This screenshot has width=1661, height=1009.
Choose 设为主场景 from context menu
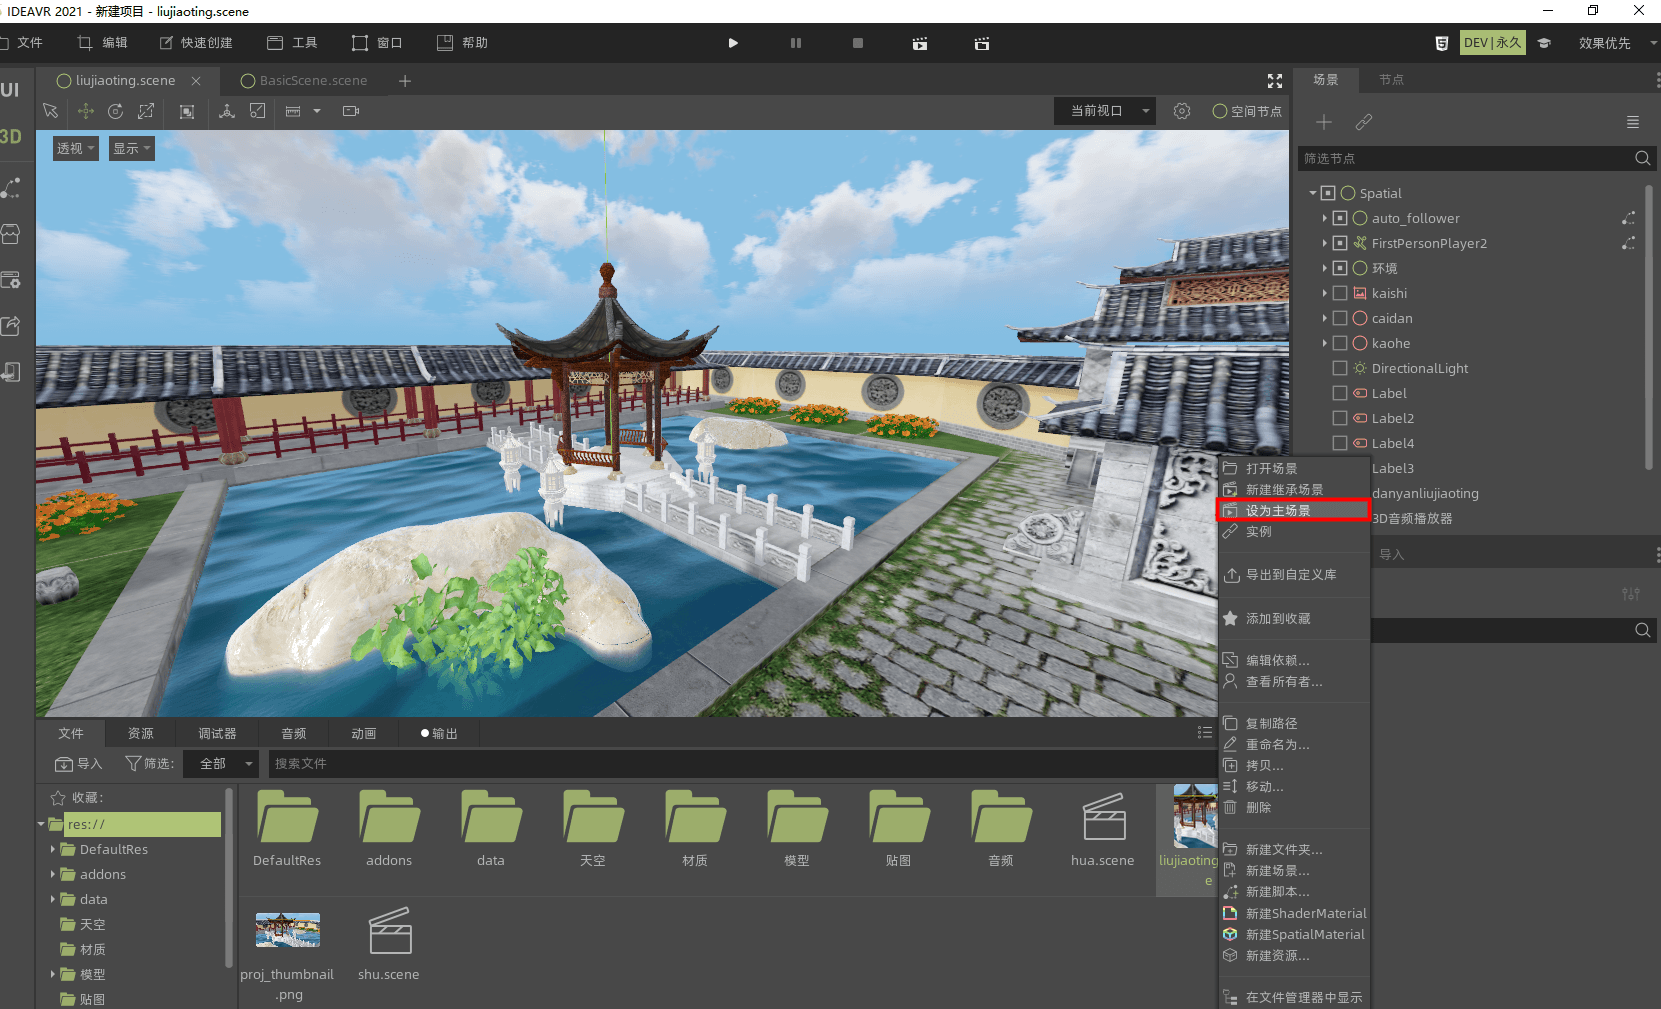point(1292,510)
